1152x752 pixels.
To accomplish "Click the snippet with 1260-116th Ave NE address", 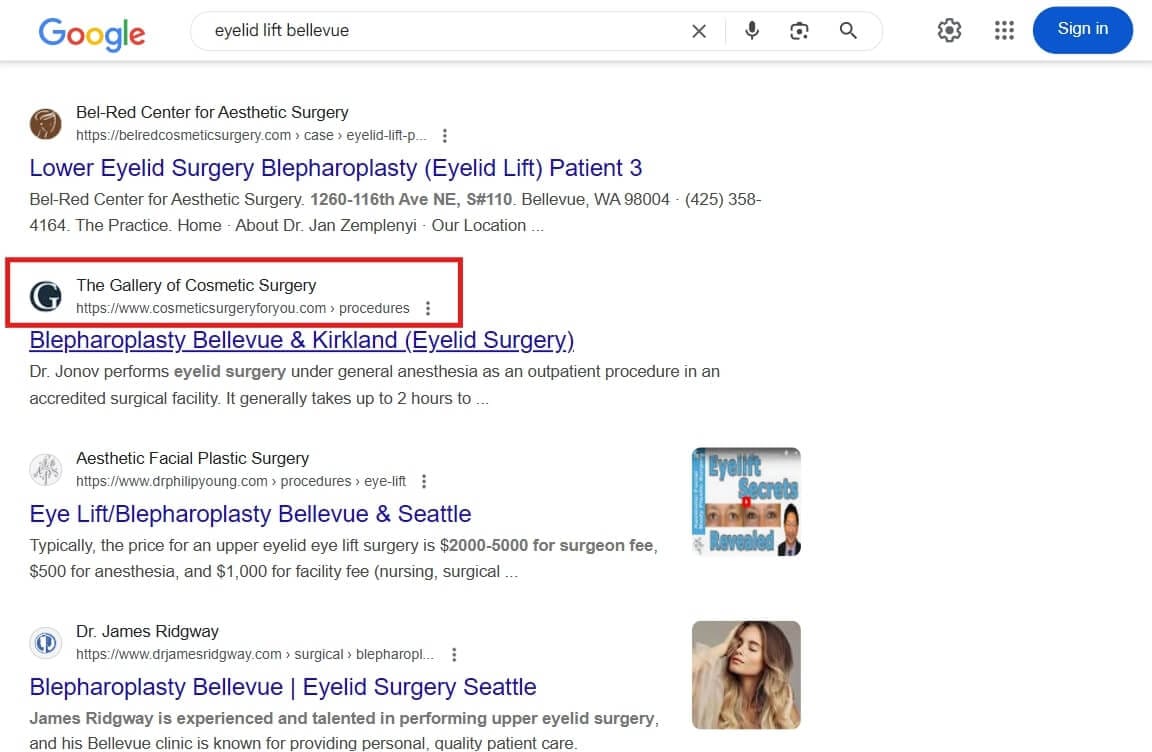I will click(x=395, y=212).
